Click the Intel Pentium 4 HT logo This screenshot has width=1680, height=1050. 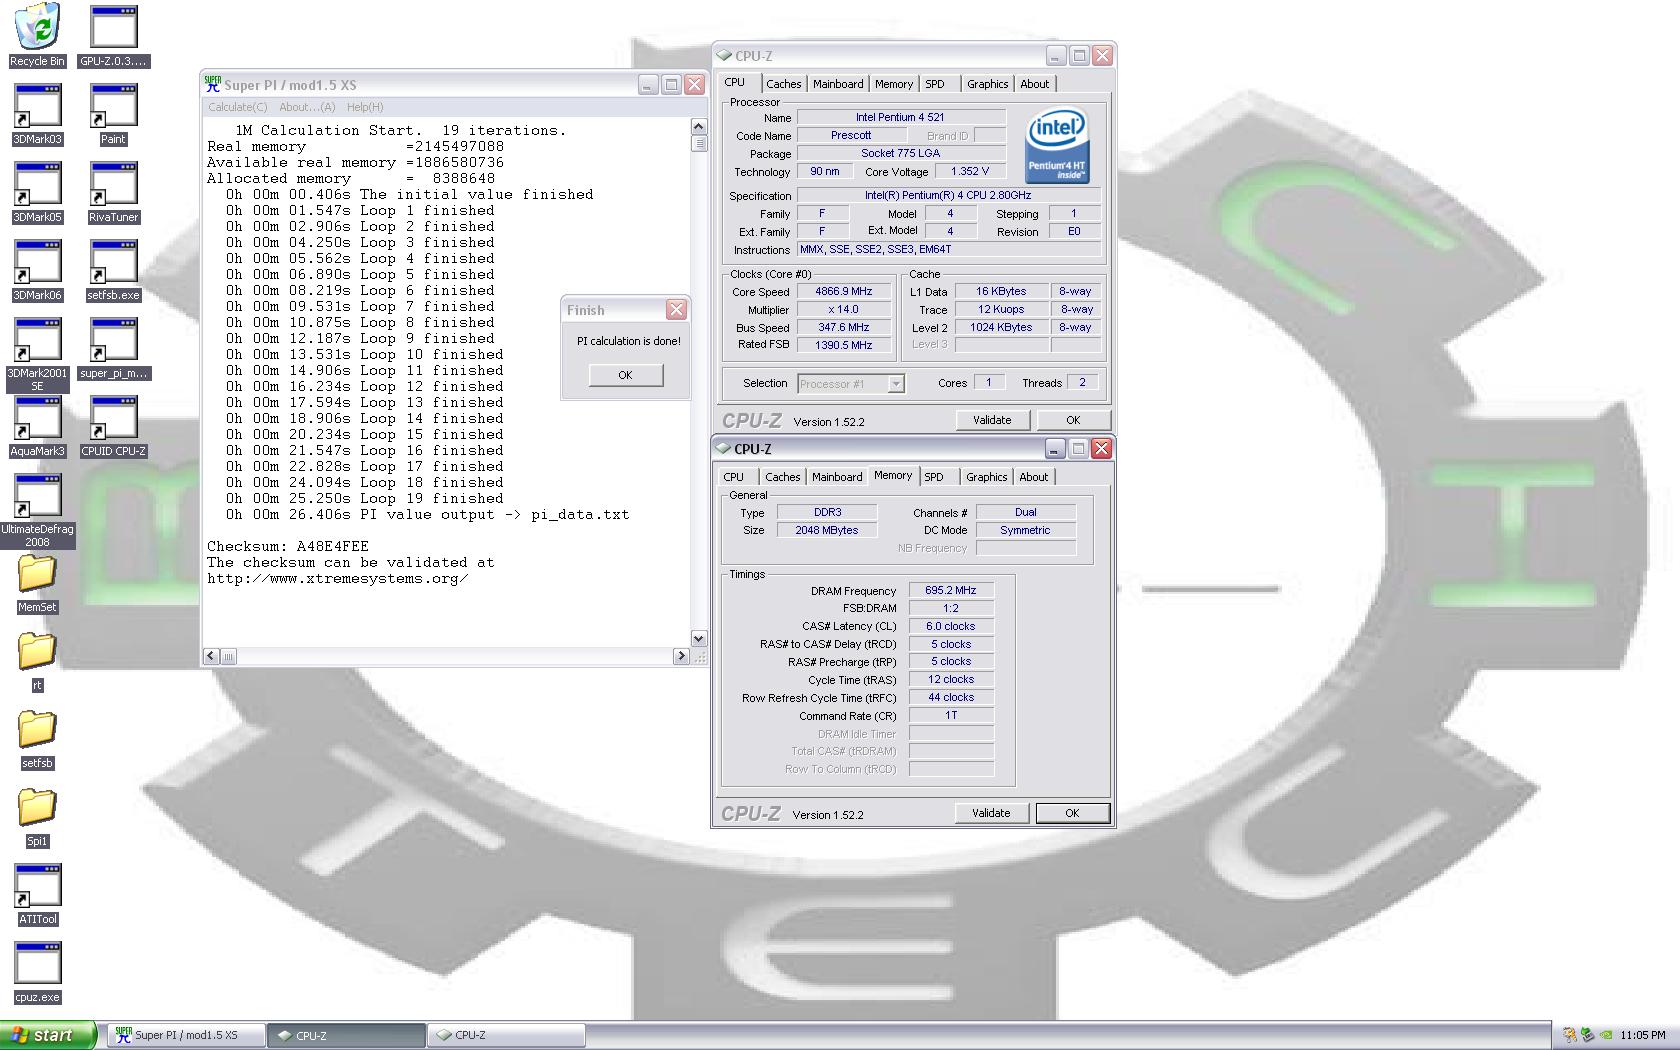click(x=1057, y=146)
